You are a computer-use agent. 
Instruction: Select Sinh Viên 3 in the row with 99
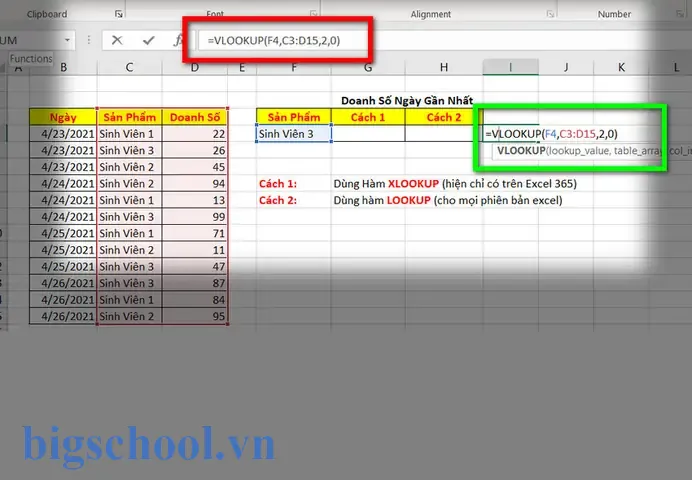point(129,217)
